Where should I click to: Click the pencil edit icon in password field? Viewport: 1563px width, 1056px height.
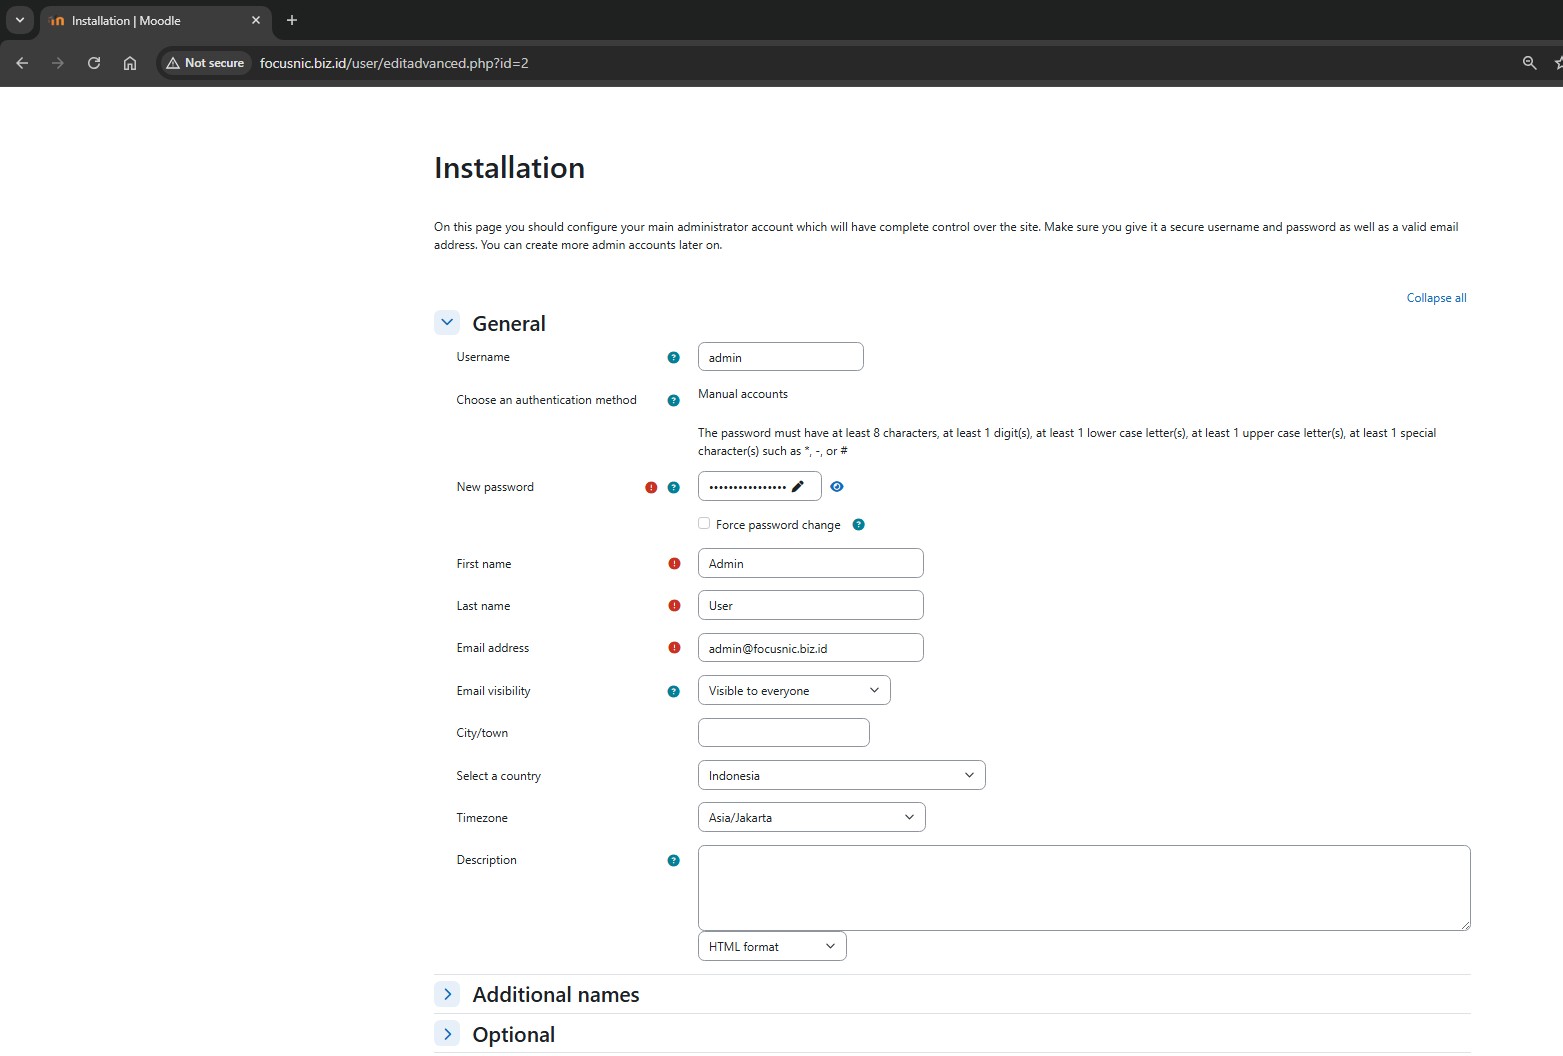[x=797, y=487]
